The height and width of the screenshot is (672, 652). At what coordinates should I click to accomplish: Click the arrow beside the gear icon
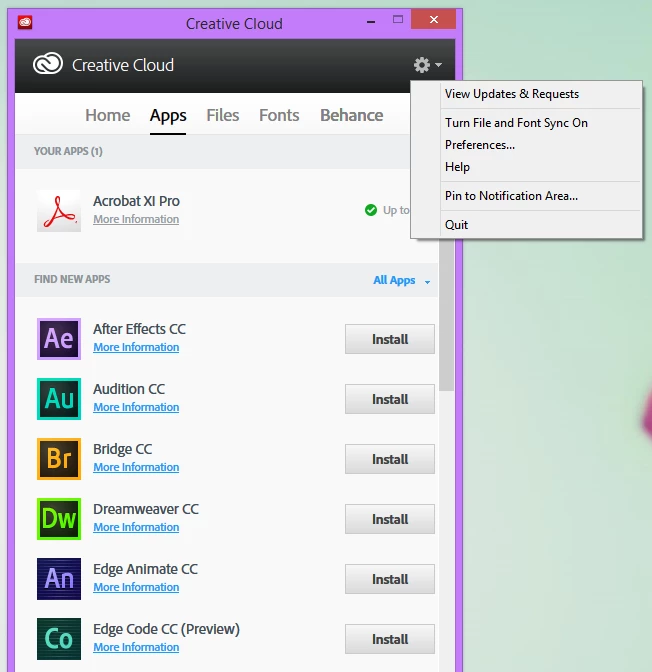[x=438, y=65]
